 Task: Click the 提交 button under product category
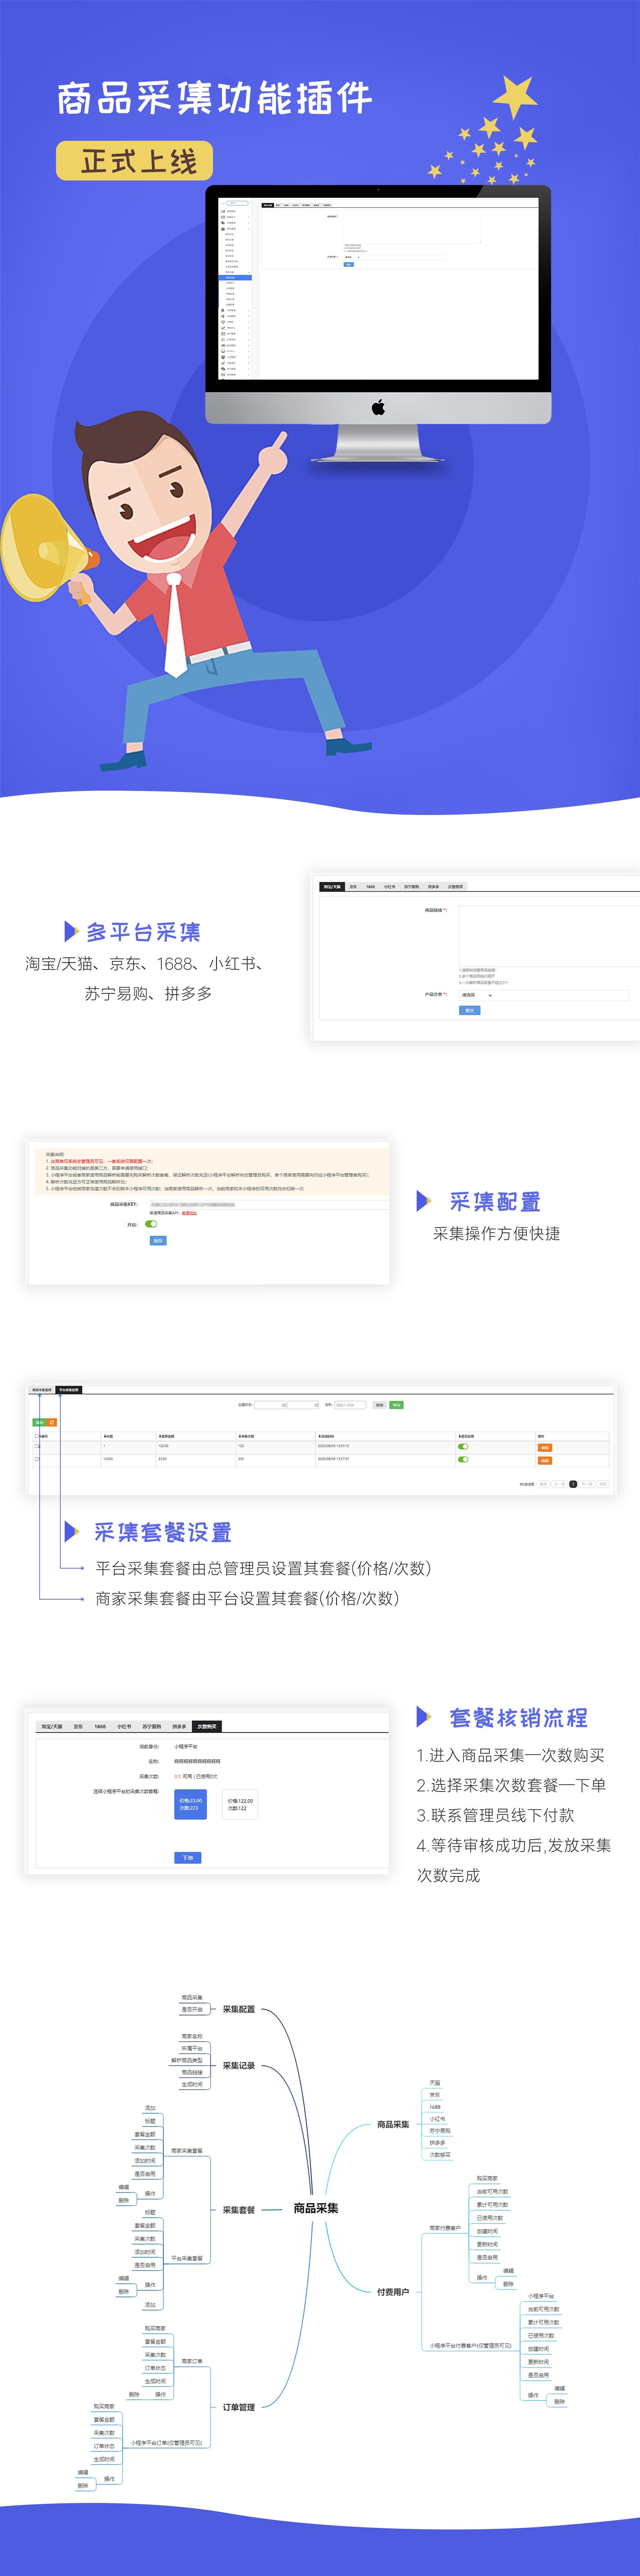click(470, 1010)
